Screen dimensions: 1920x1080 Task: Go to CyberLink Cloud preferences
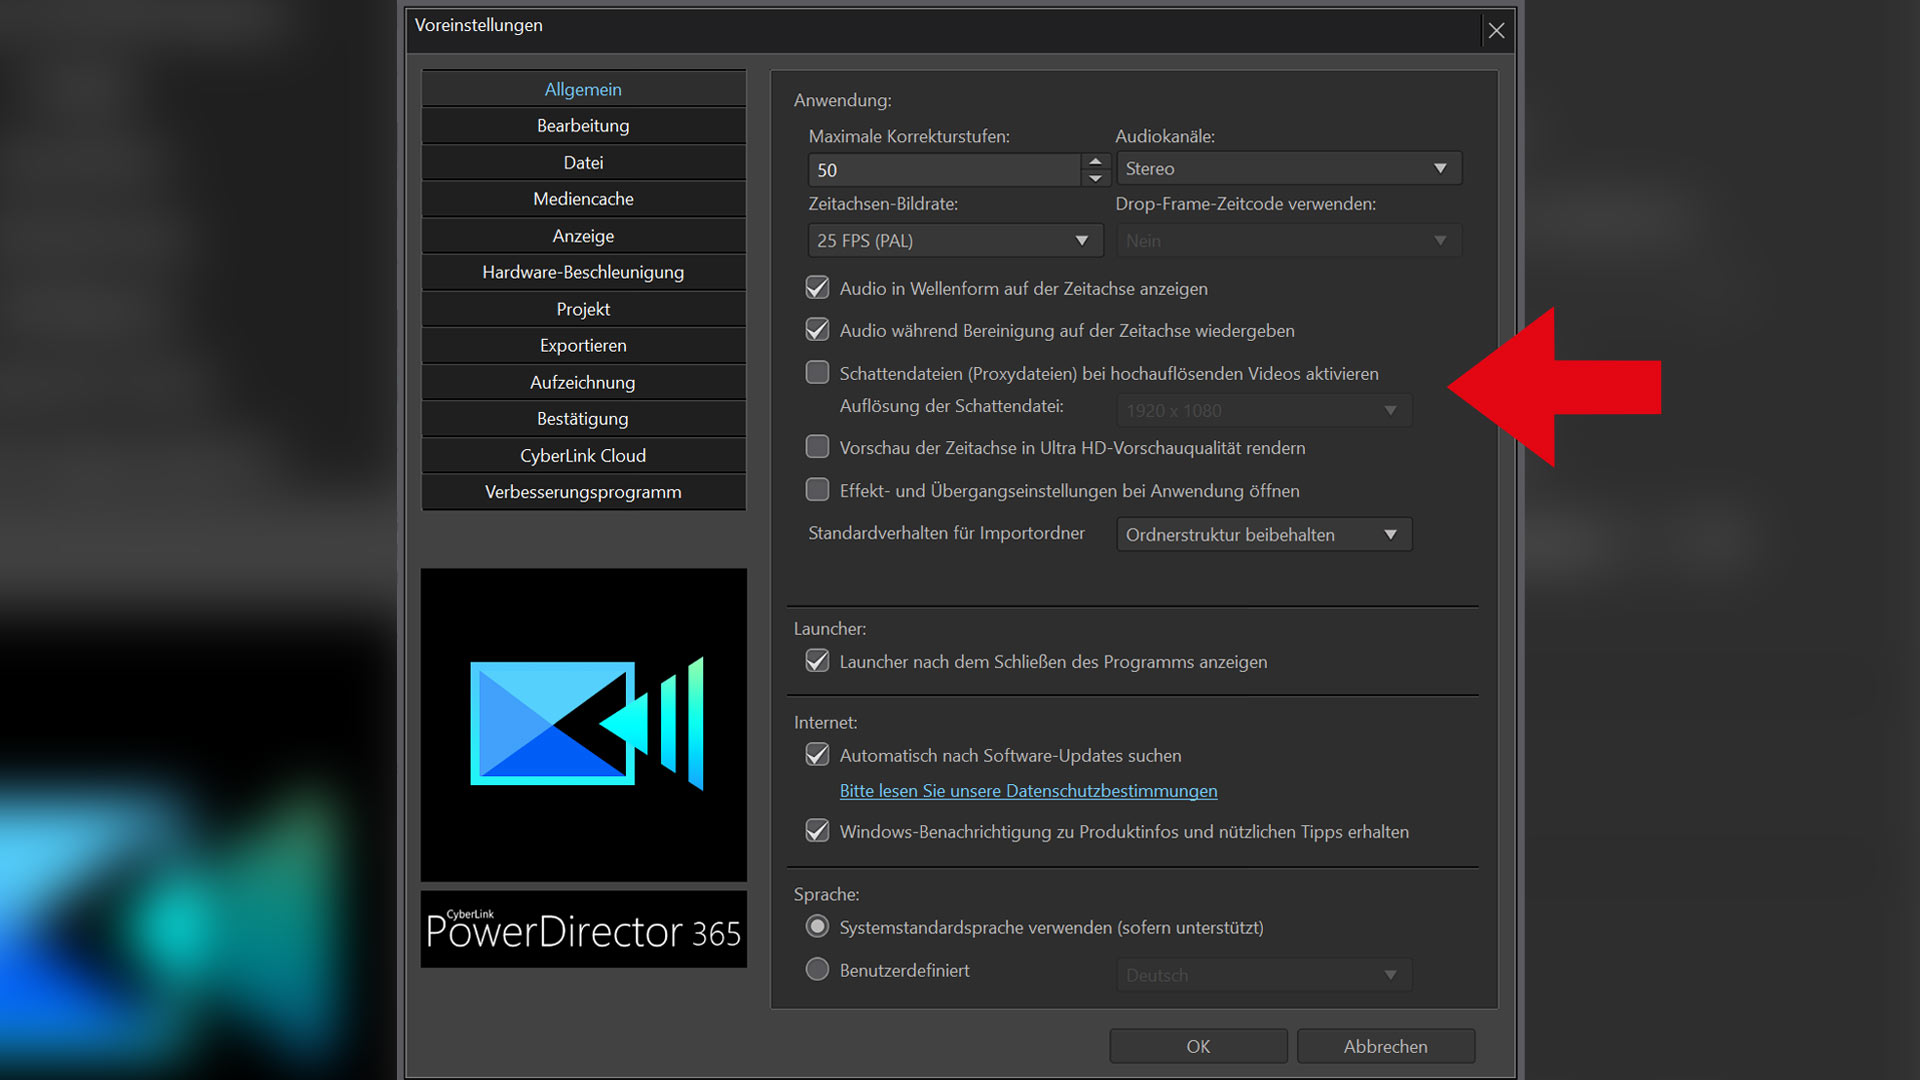583,455
